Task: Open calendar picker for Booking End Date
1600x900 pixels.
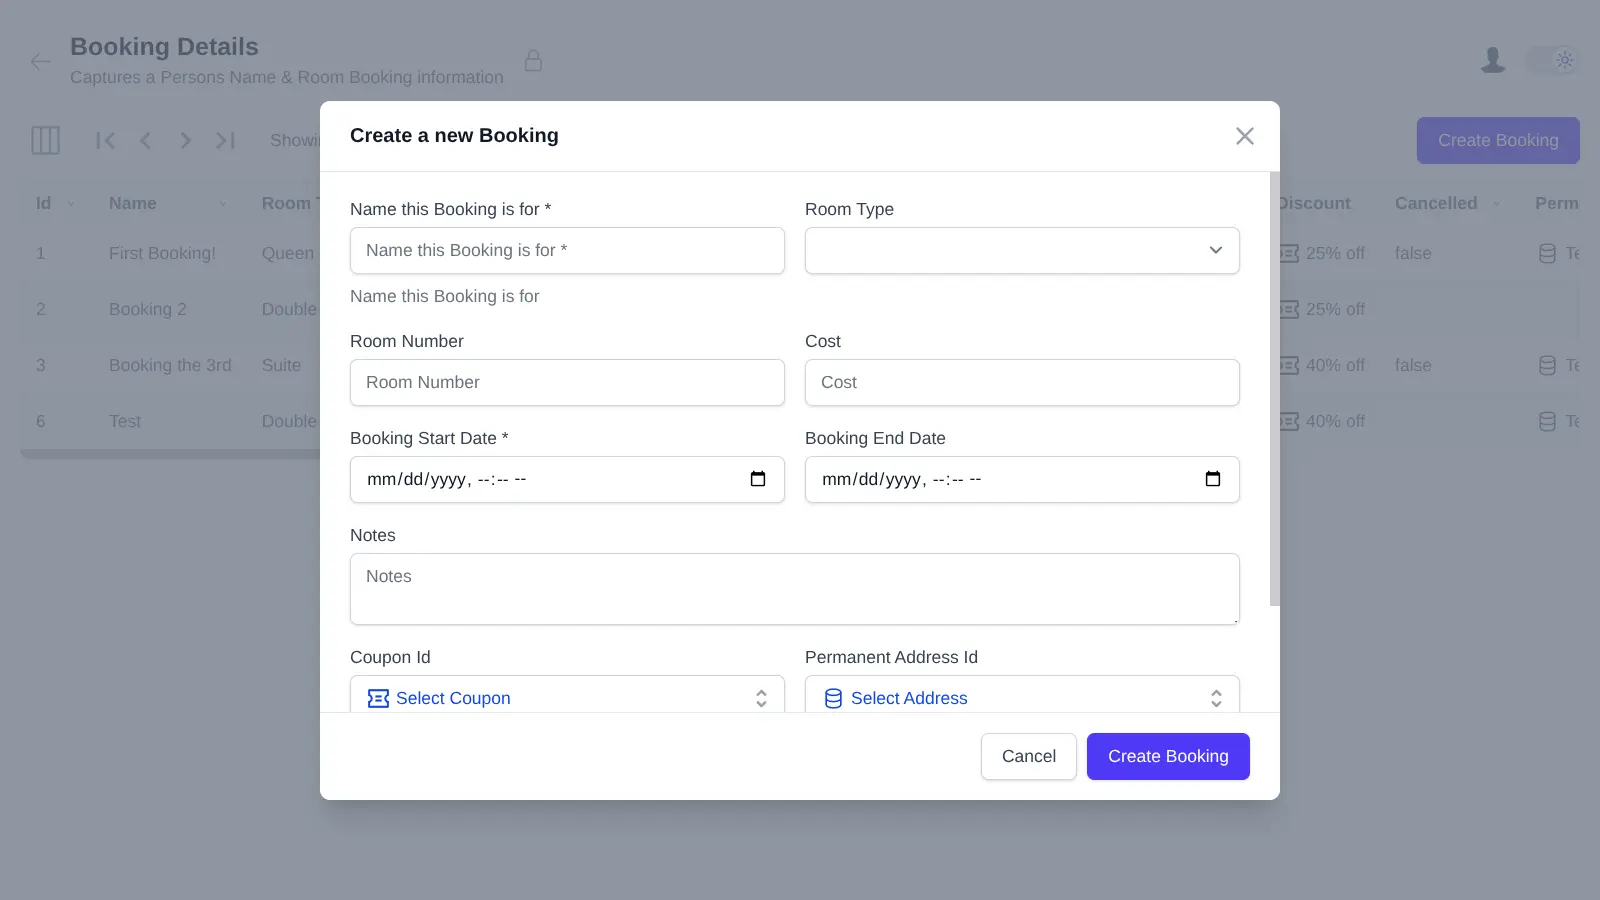Action: coord(1213,479)
